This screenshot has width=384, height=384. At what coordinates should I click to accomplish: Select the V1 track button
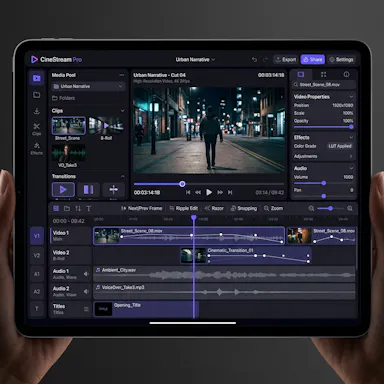tap(37, 236)
